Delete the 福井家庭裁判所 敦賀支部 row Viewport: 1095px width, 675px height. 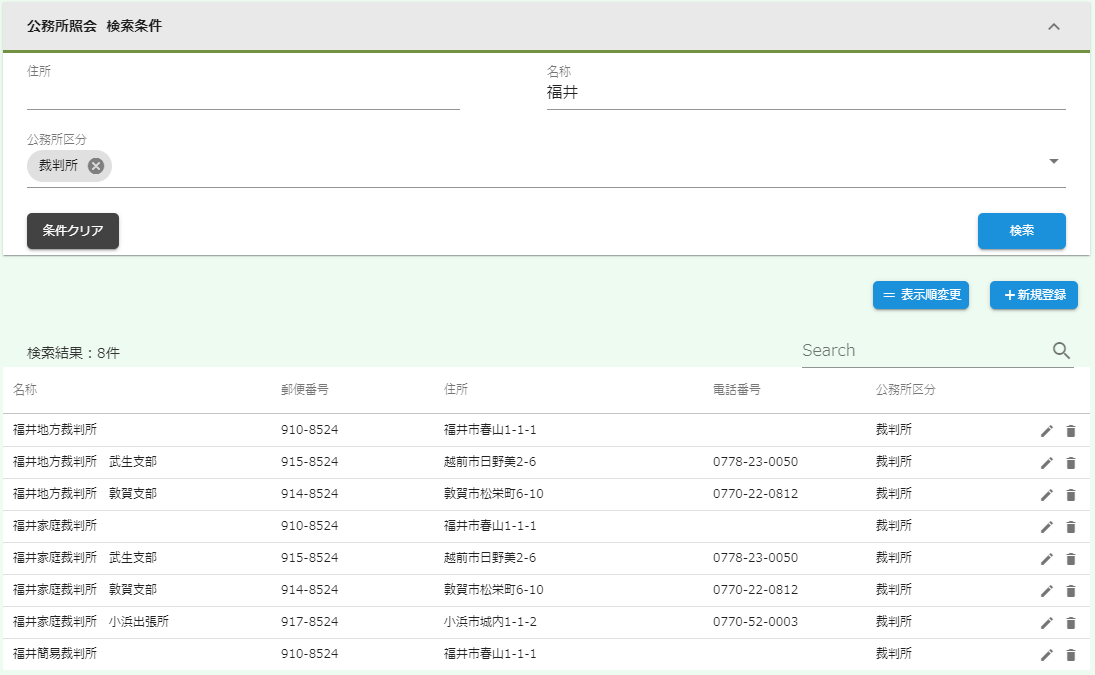tap(1071, 591)
